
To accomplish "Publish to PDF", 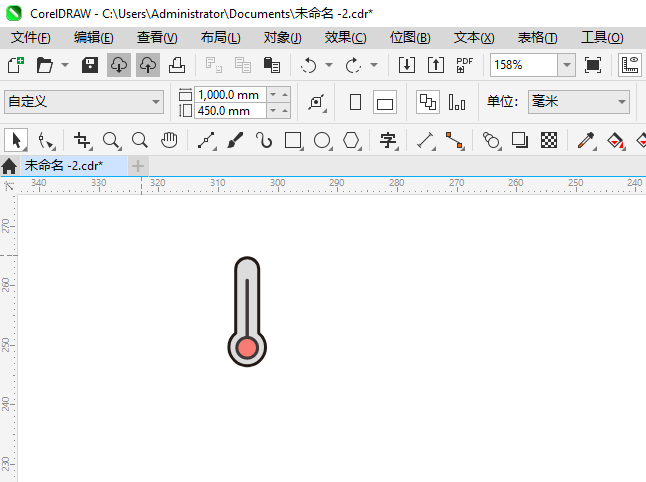I will pos(465,65).
